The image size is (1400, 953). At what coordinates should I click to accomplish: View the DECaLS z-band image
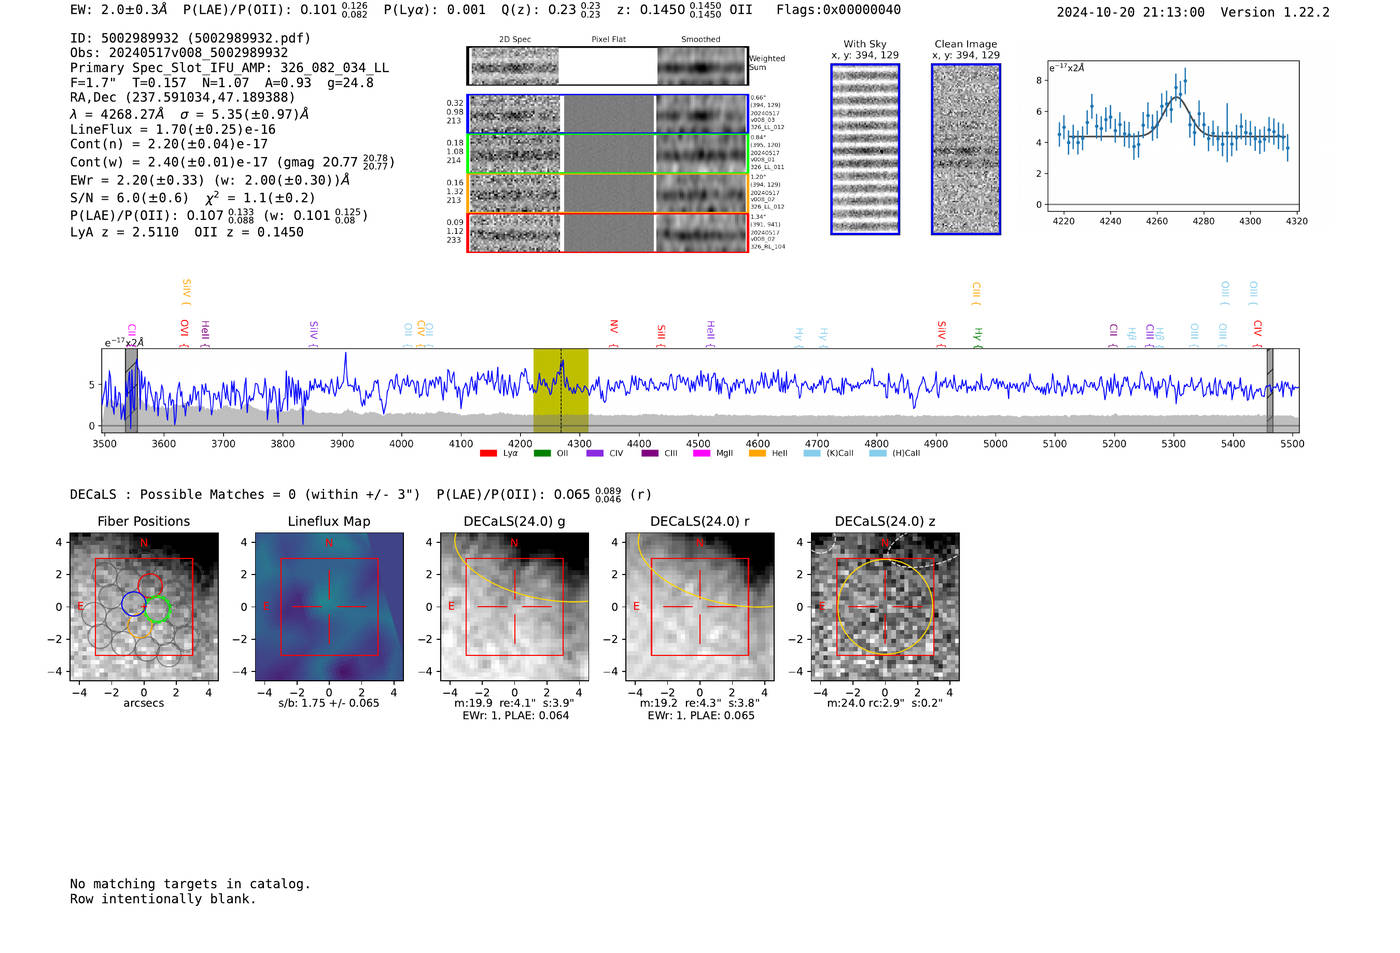click(x=885, y=607)
